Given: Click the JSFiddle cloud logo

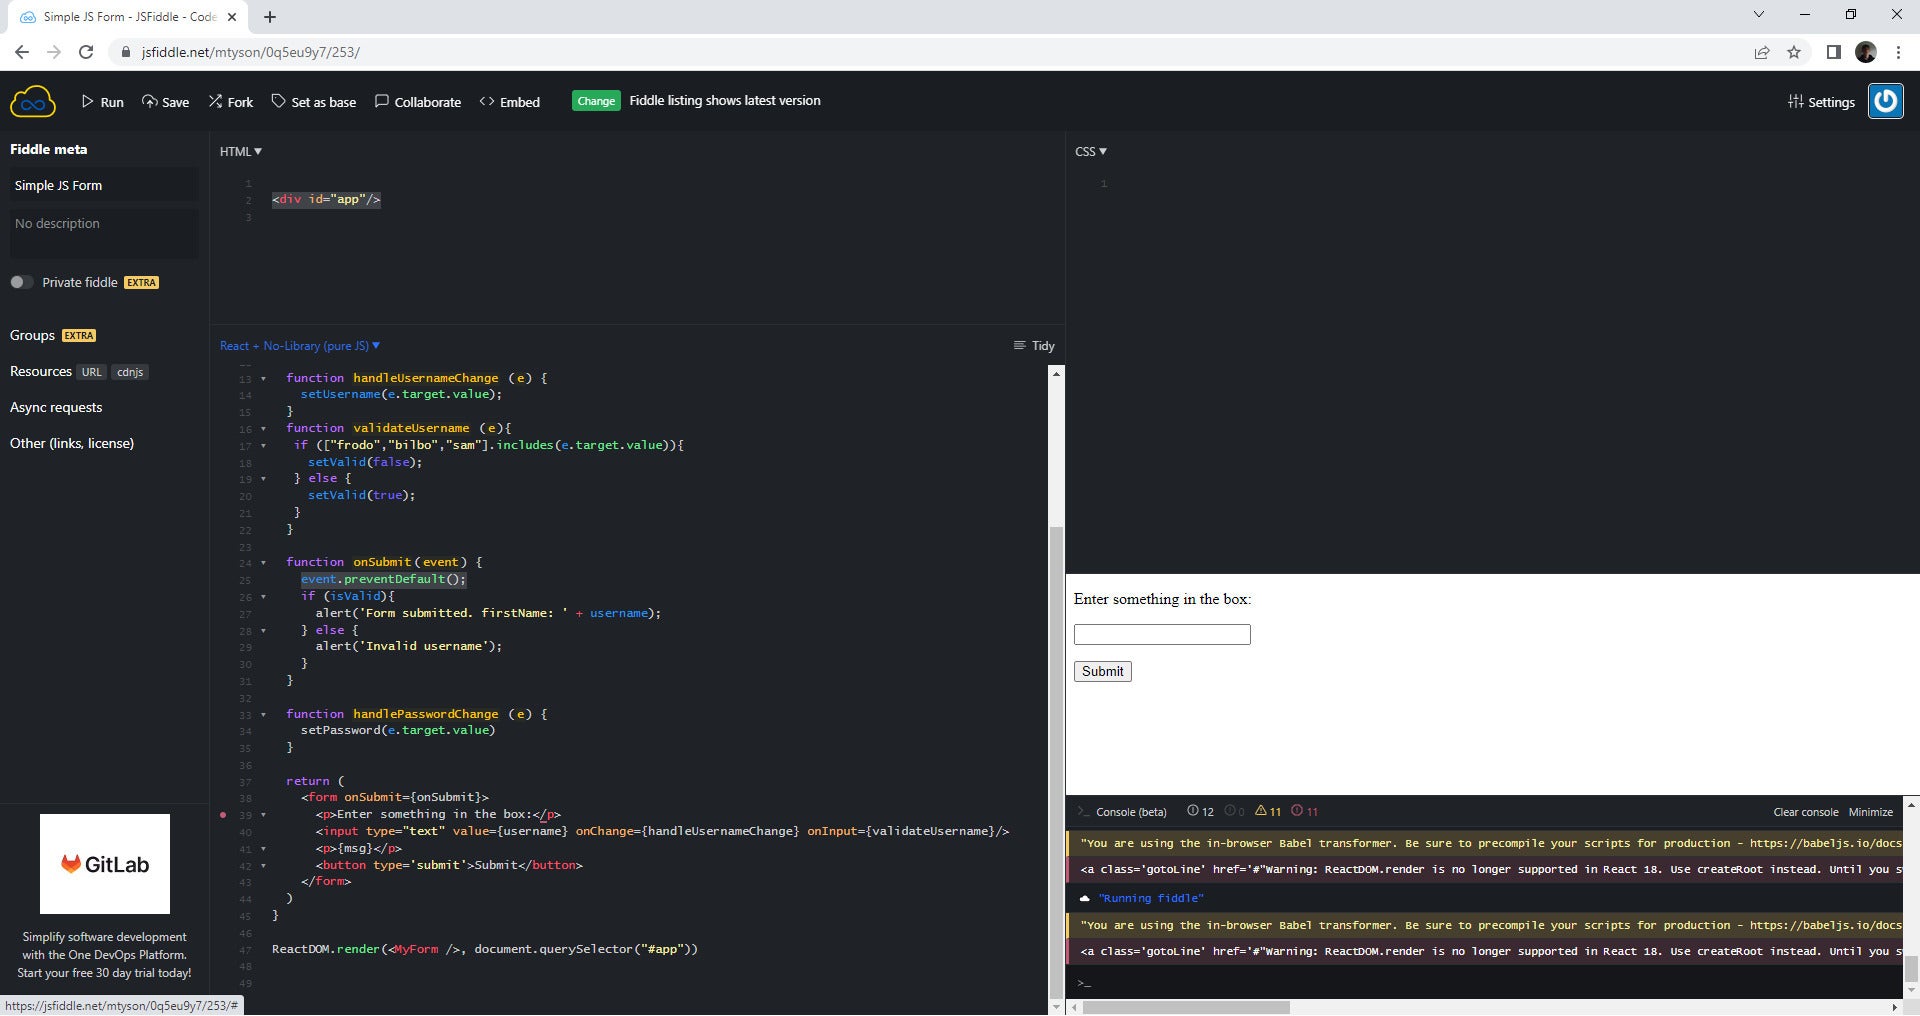Looking at the screenshot, I should pos(33,101).
